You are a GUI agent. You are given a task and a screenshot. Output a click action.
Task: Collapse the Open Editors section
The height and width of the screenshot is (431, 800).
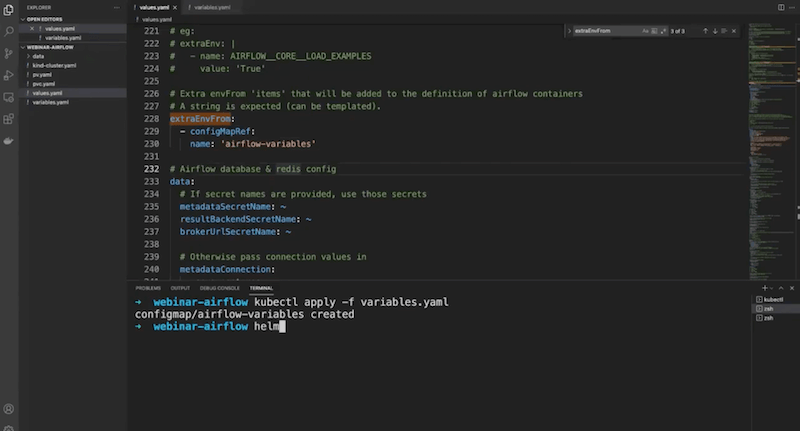click(x=44, y=18)
